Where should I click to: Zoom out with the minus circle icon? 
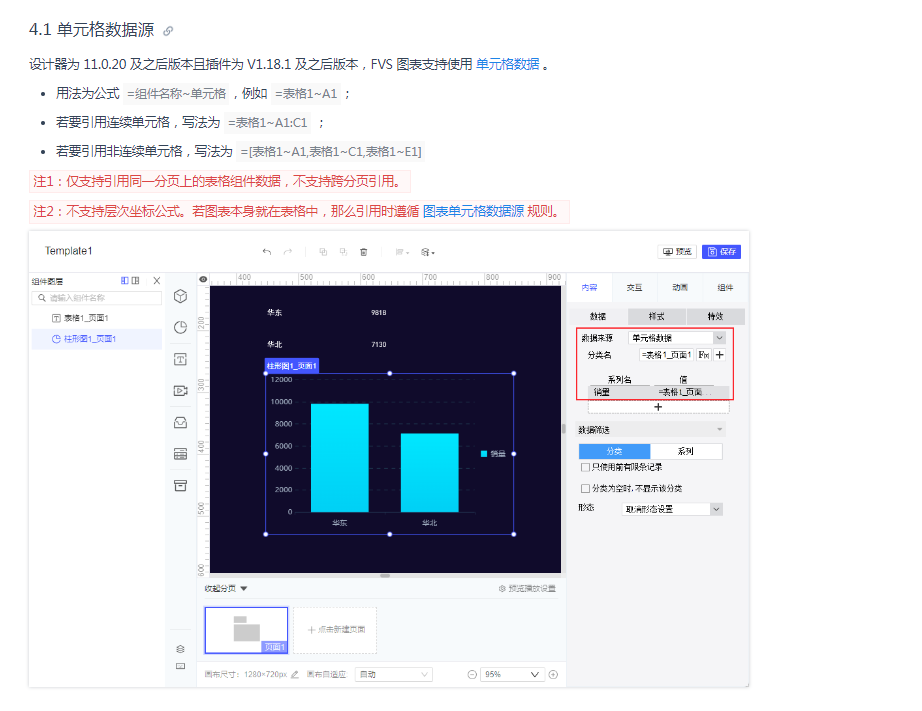(472, 675)
